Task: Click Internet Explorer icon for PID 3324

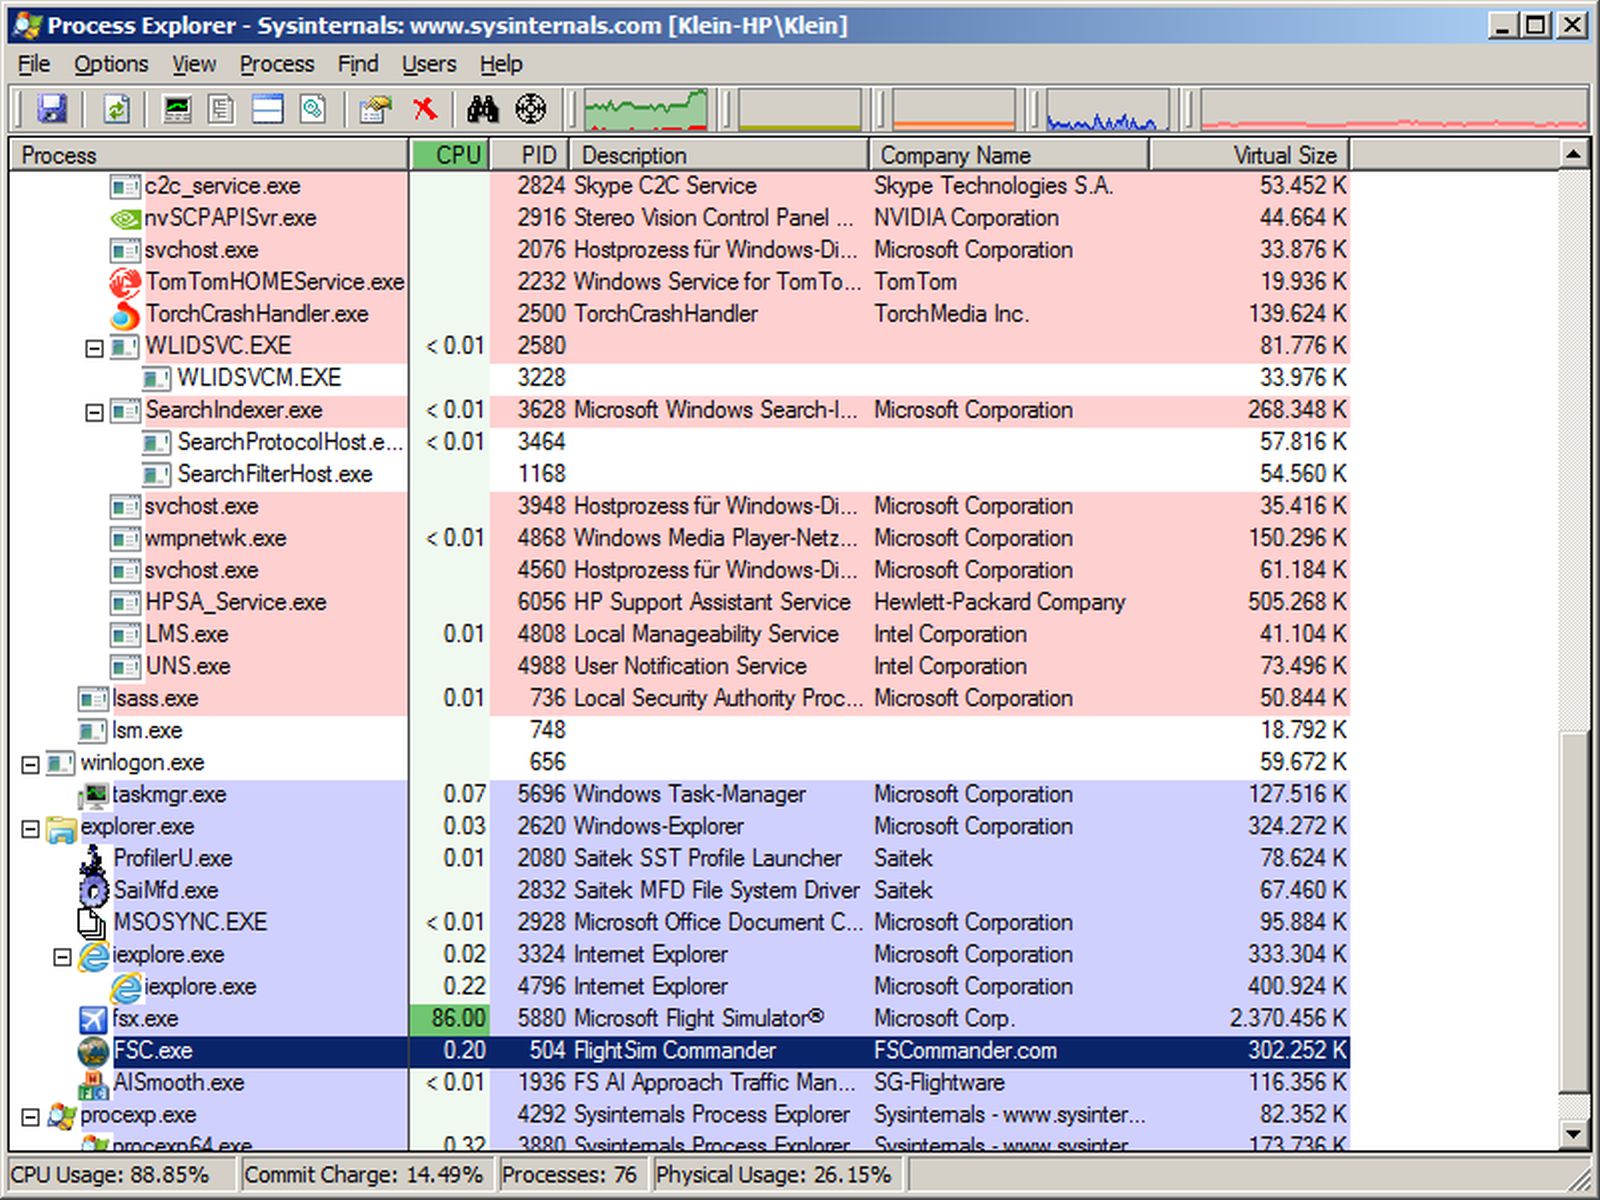Action: click(94, 955)
